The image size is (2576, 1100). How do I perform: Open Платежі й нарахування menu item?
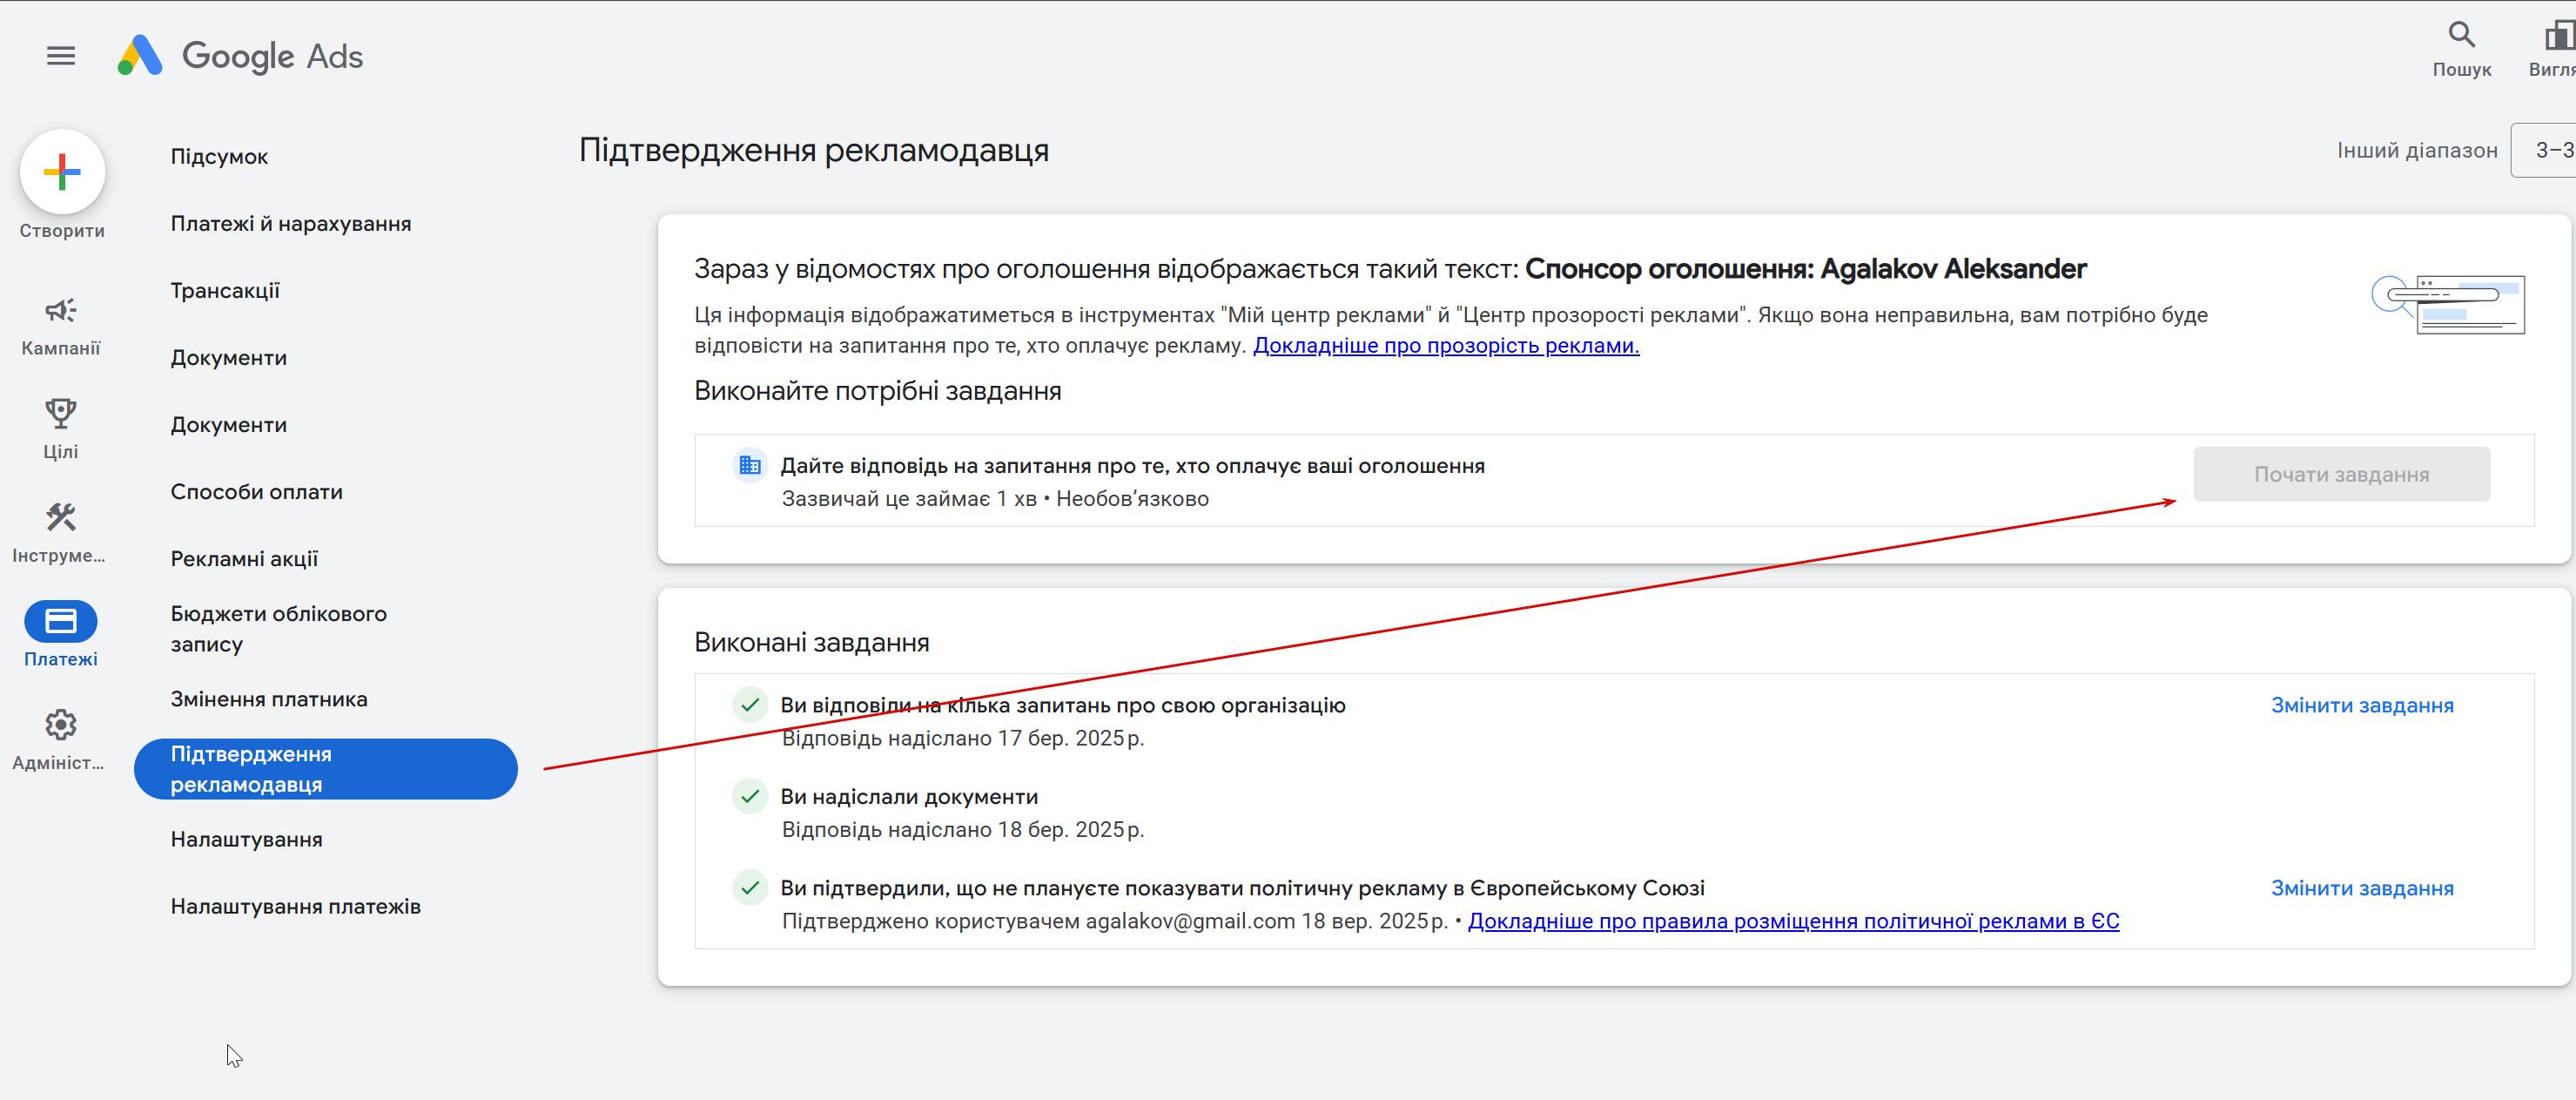[290, 224]
